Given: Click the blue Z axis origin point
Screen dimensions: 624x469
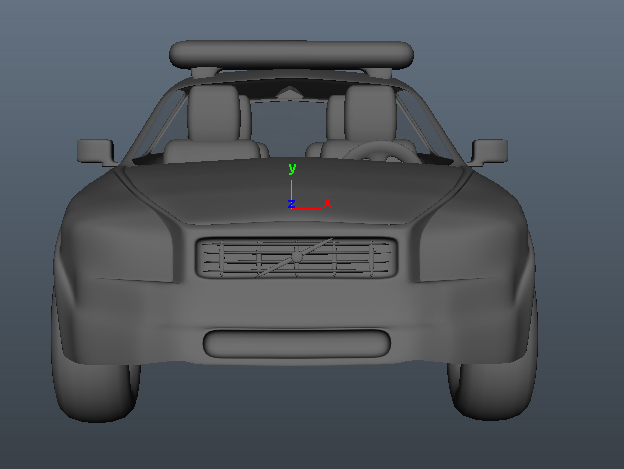Looking at the screenshot, I should click(291, 204).
